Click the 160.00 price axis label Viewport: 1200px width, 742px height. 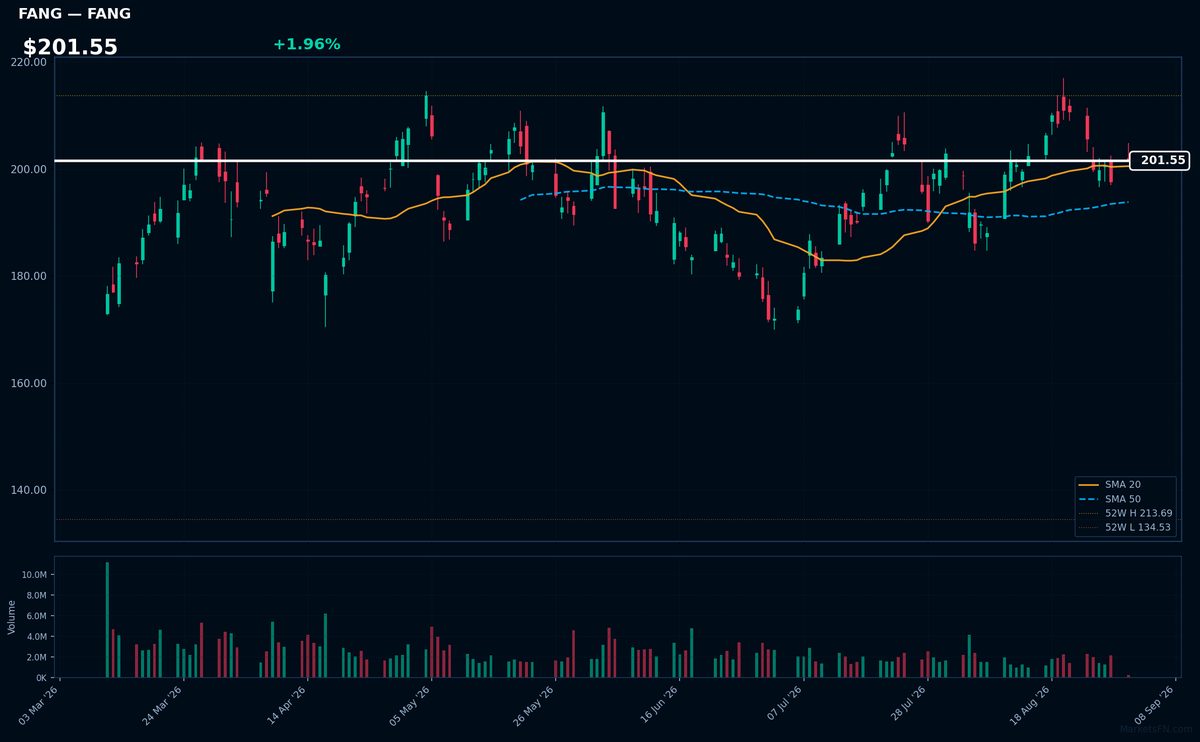(x=28, y=383)
